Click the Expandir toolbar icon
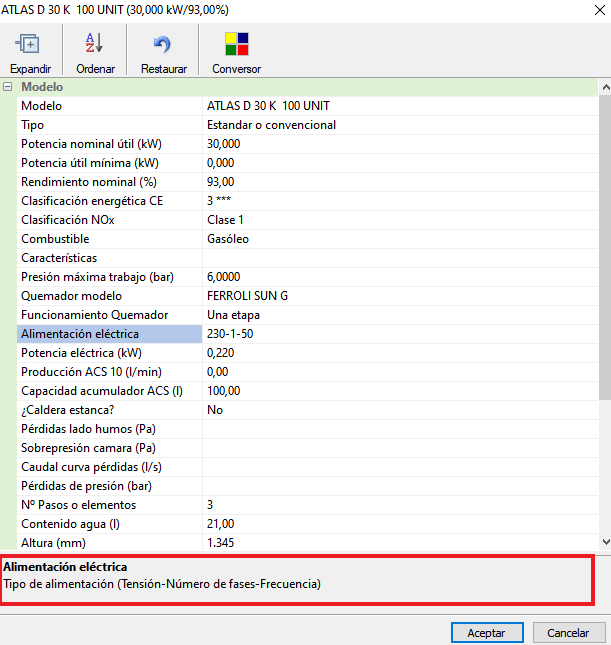The image size is (611, 645). pos(28,44)
